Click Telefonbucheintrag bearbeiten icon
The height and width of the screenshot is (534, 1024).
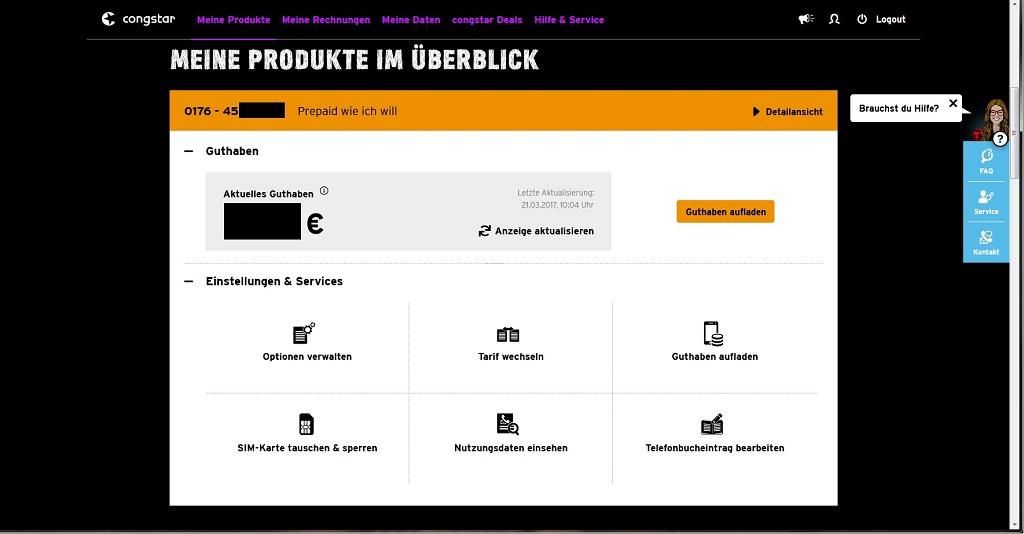click(x=712, y=425)
